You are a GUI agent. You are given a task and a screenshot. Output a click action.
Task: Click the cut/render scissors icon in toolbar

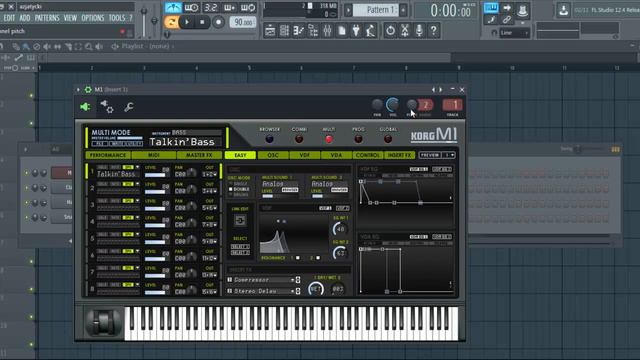[404, 31]
